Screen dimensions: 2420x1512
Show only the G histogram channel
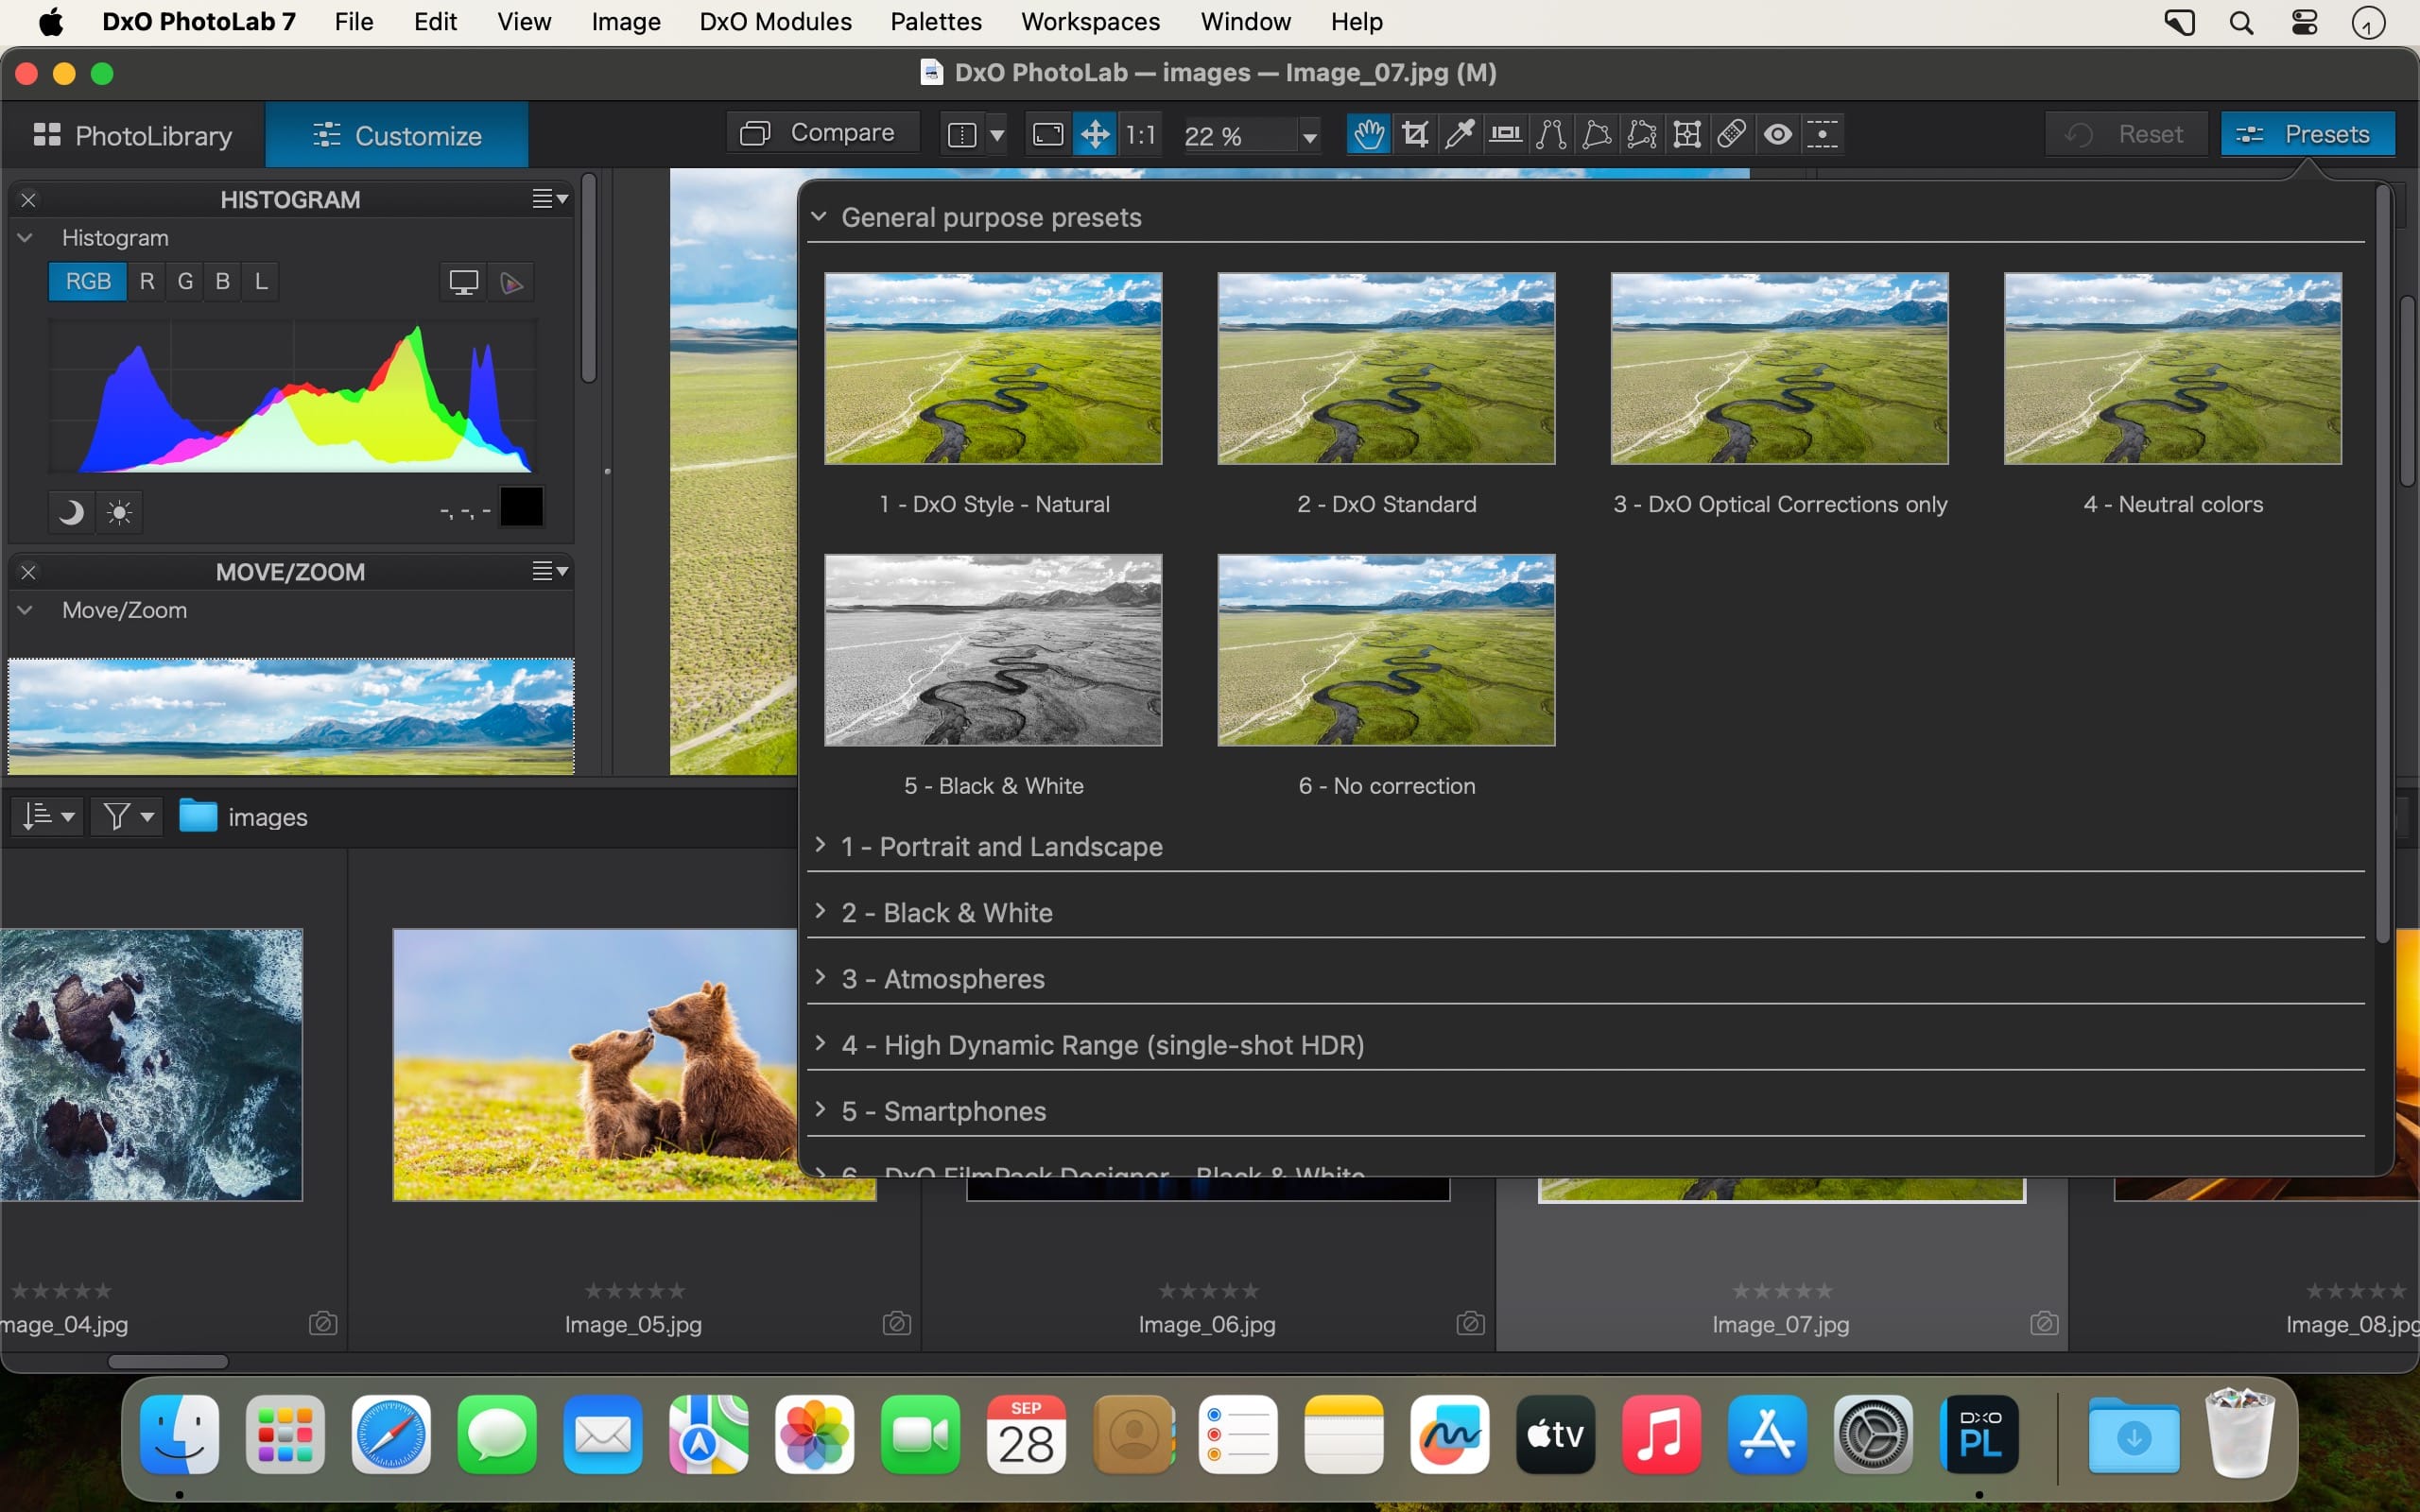click(x=185, y=282)
